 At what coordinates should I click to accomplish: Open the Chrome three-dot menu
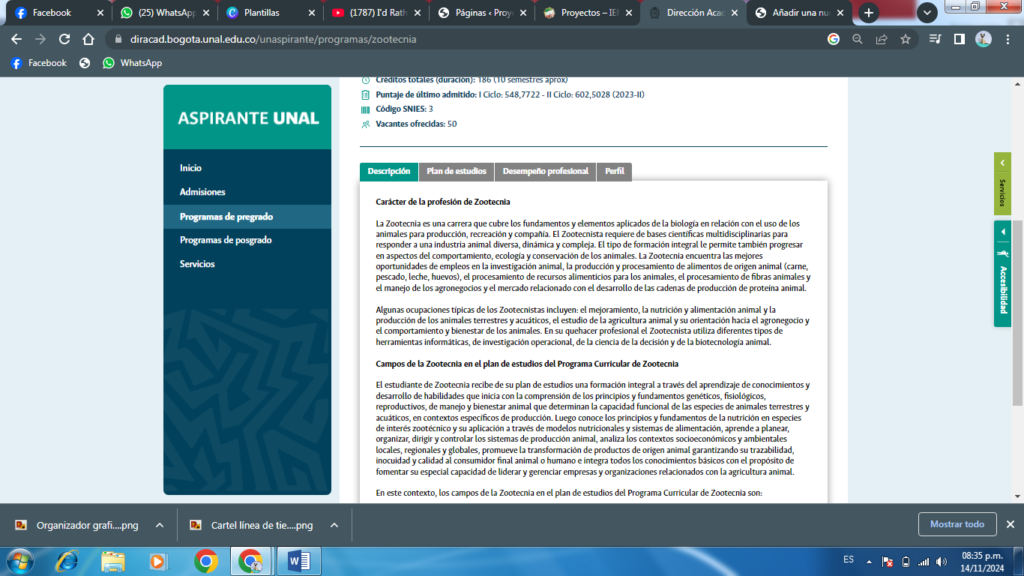[x=1008, y=39]
